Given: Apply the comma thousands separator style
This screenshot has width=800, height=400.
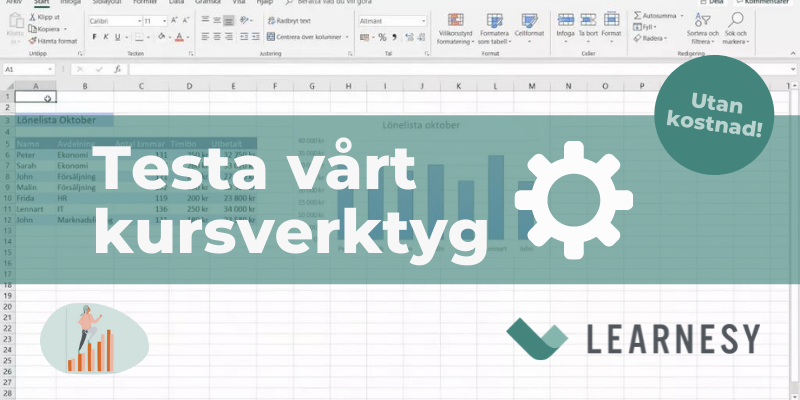Looking at the screenshot, I should pyautogui.click(x=394, y=37).
